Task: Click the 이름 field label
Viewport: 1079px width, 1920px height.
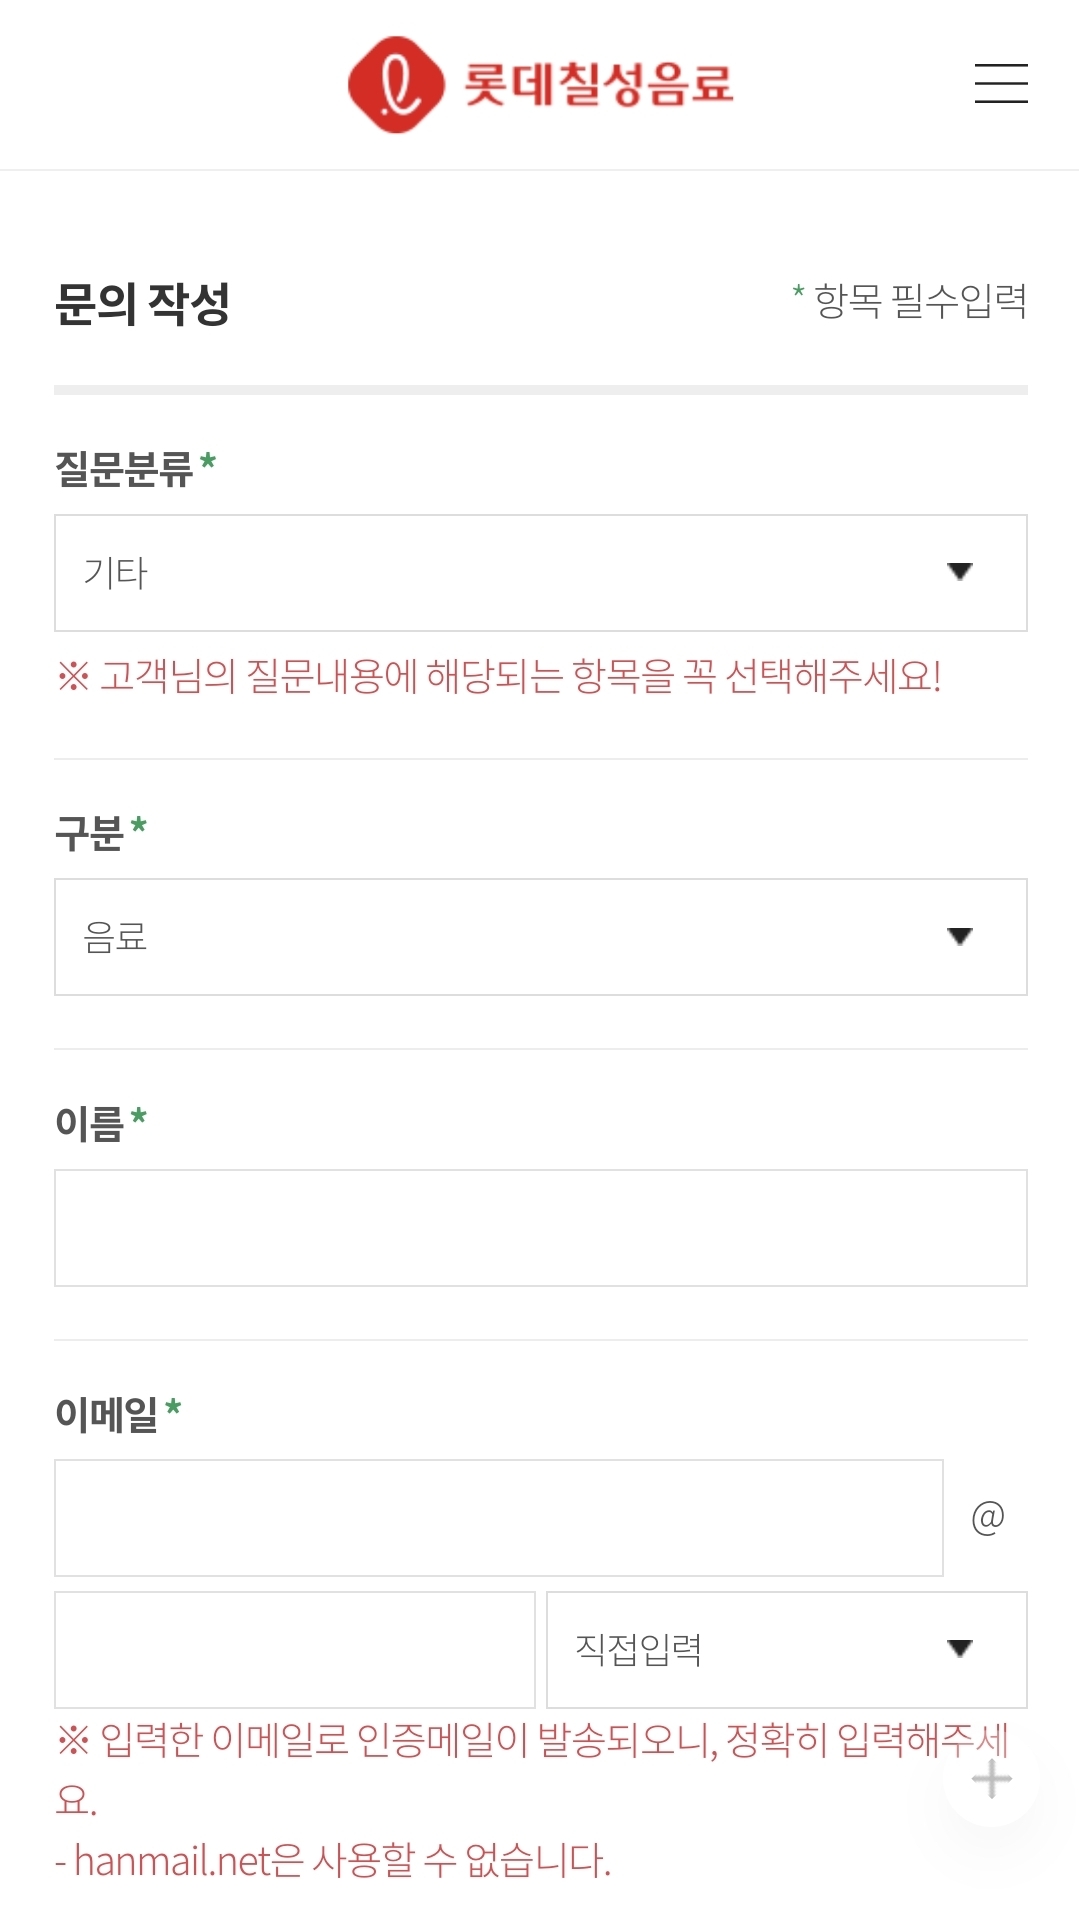Action: point(89,1123)
